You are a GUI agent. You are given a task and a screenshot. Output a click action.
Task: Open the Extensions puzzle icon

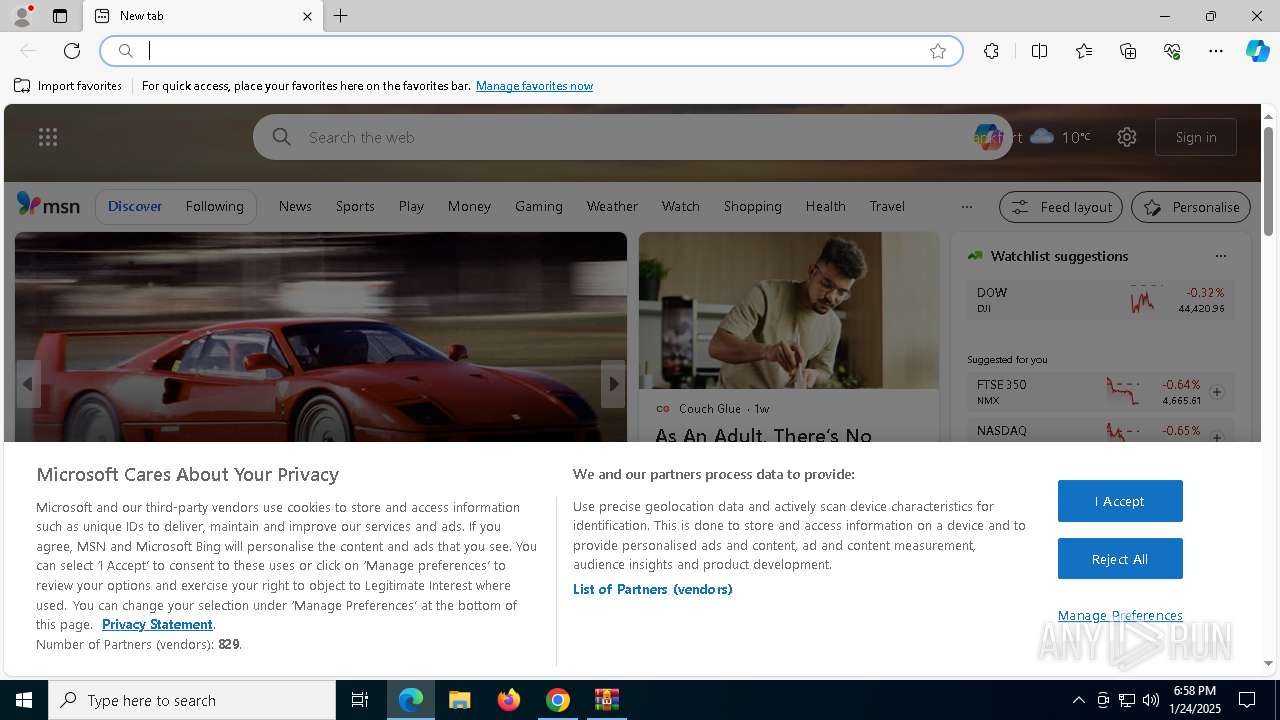[991, 51]
